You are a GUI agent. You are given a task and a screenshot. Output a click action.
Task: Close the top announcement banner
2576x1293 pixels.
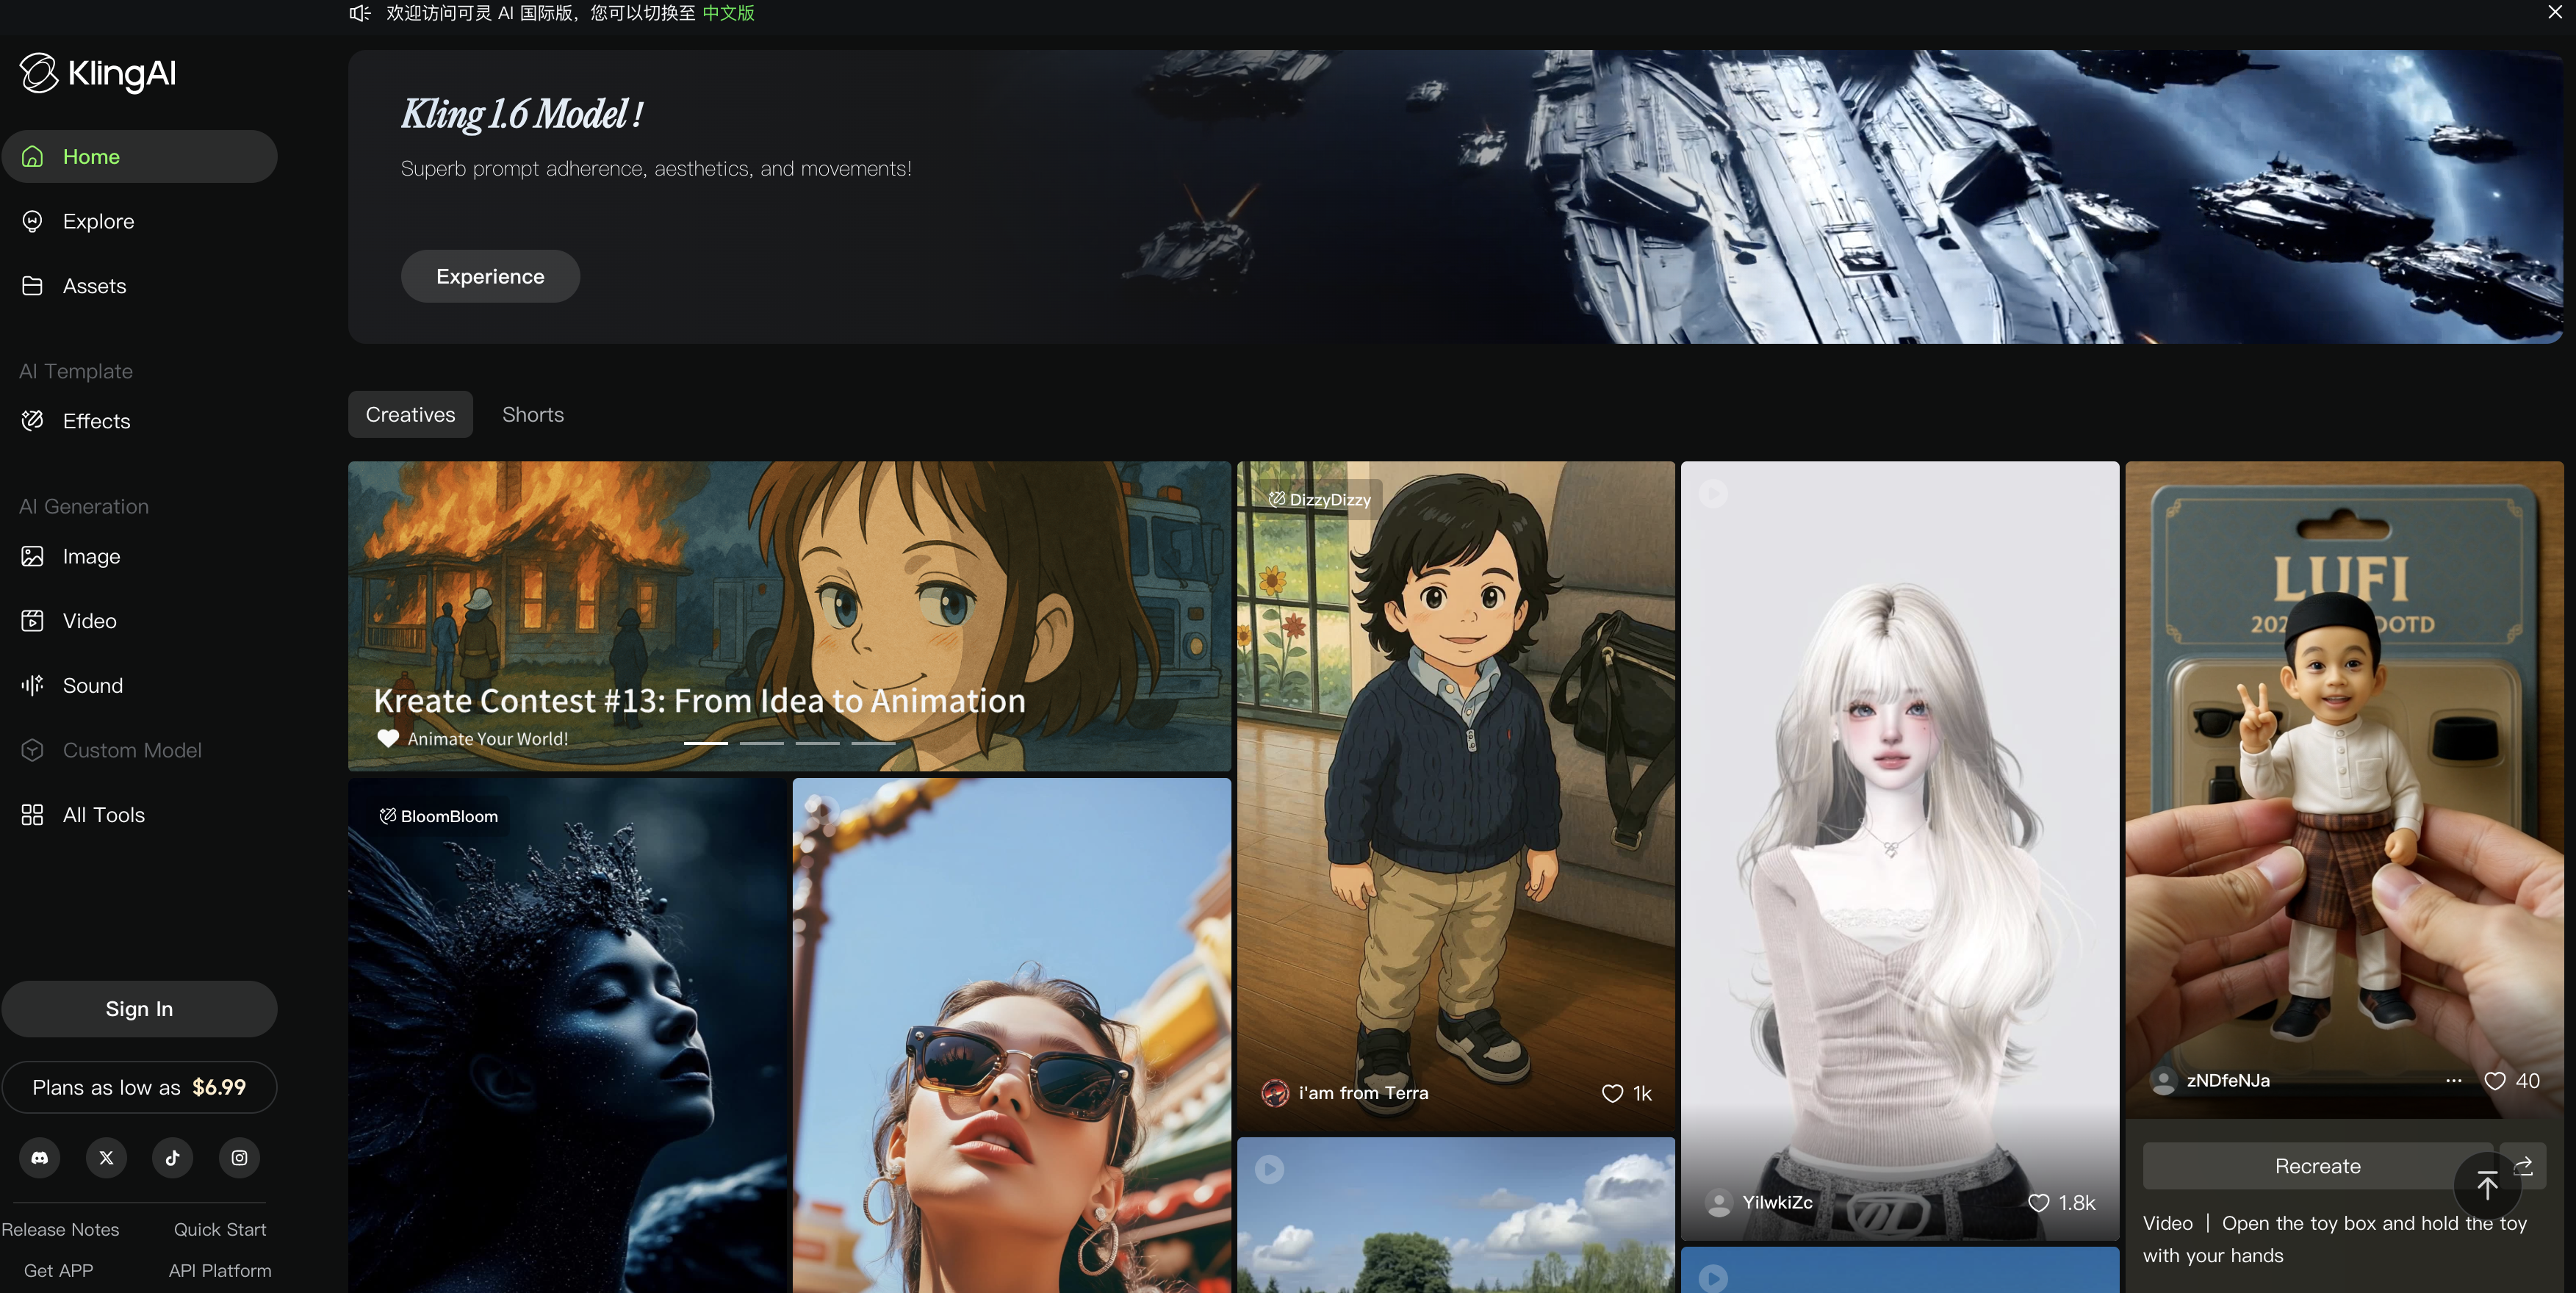coord(2555,12)
